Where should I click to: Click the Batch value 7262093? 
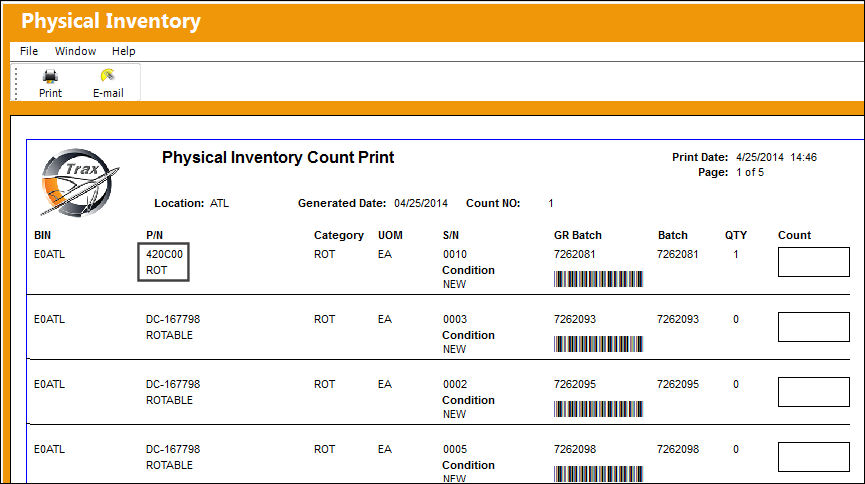click(x=677, y=320)
